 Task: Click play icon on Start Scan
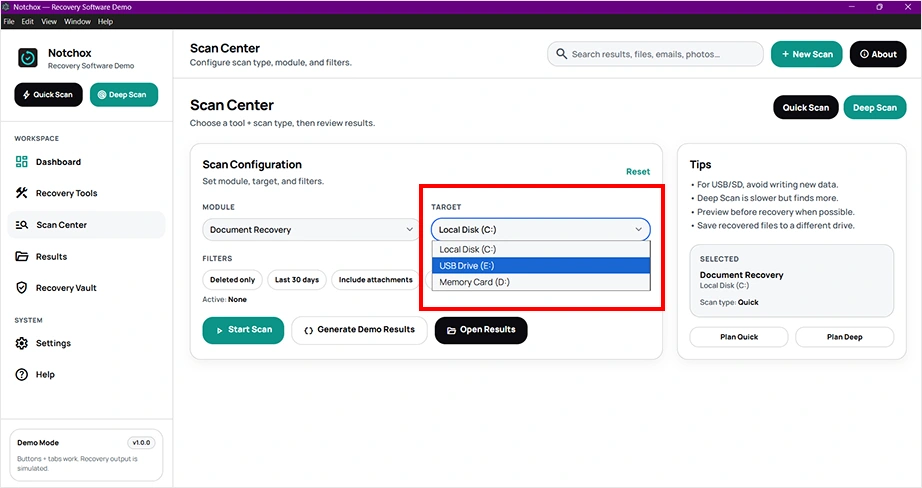(219, 330)
